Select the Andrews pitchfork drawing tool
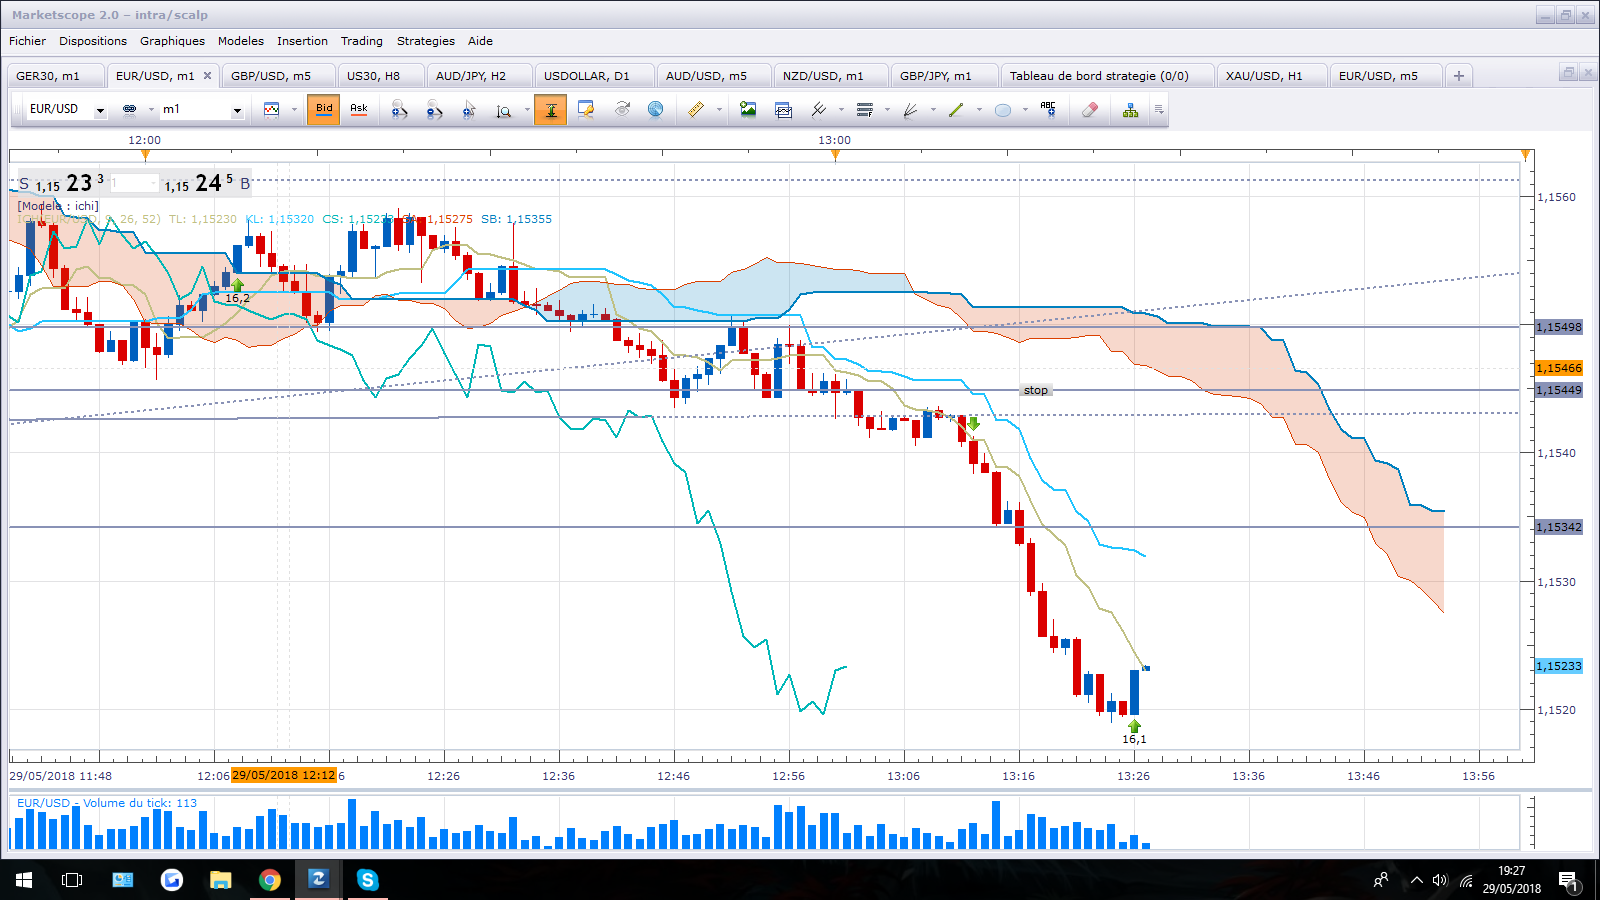 [x=819, y=109]
